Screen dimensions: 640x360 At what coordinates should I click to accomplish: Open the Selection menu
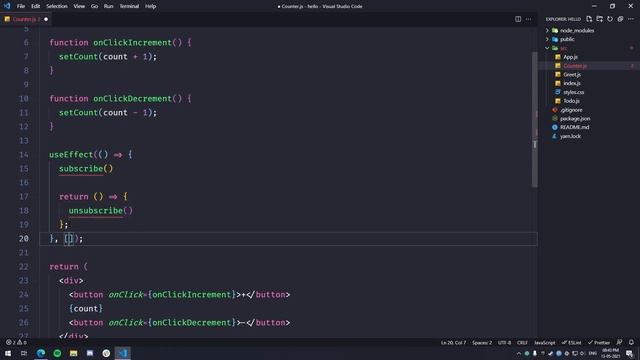point(57,6)
